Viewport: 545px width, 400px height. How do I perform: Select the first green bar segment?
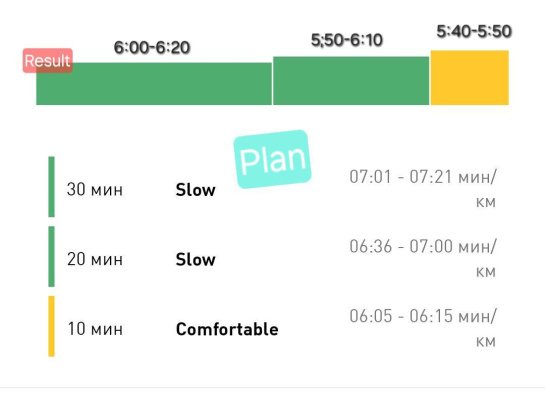[x=154, y=84]
